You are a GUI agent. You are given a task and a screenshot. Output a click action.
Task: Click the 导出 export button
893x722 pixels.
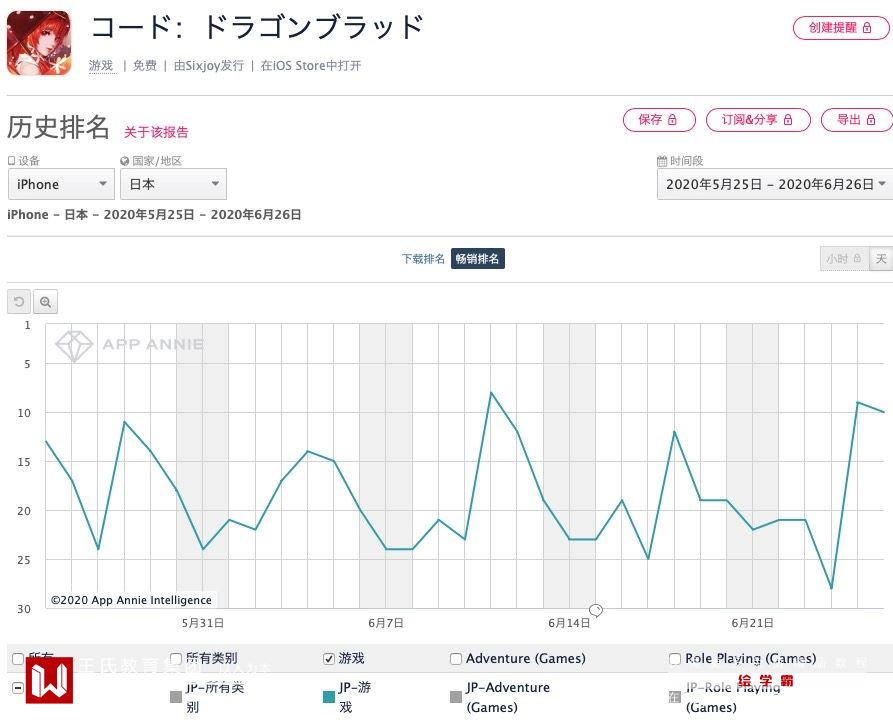[x=856, y=120]
